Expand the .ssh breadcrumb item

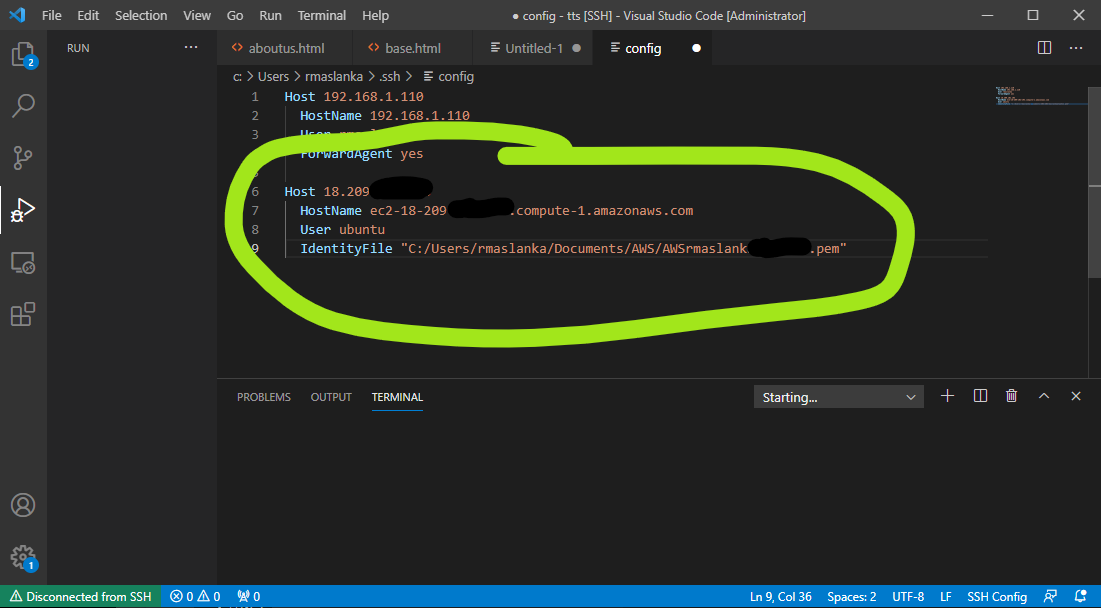coord(389,76)
